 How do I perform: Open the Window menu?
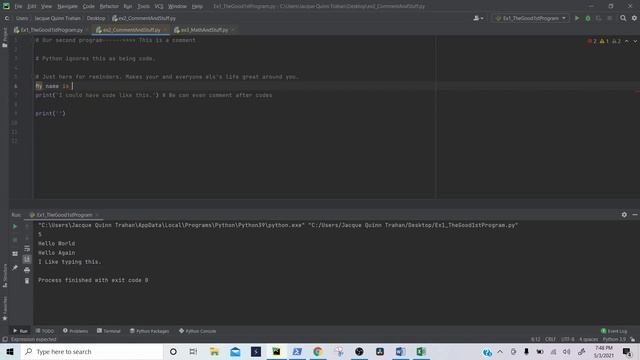(x=177, y=6)
